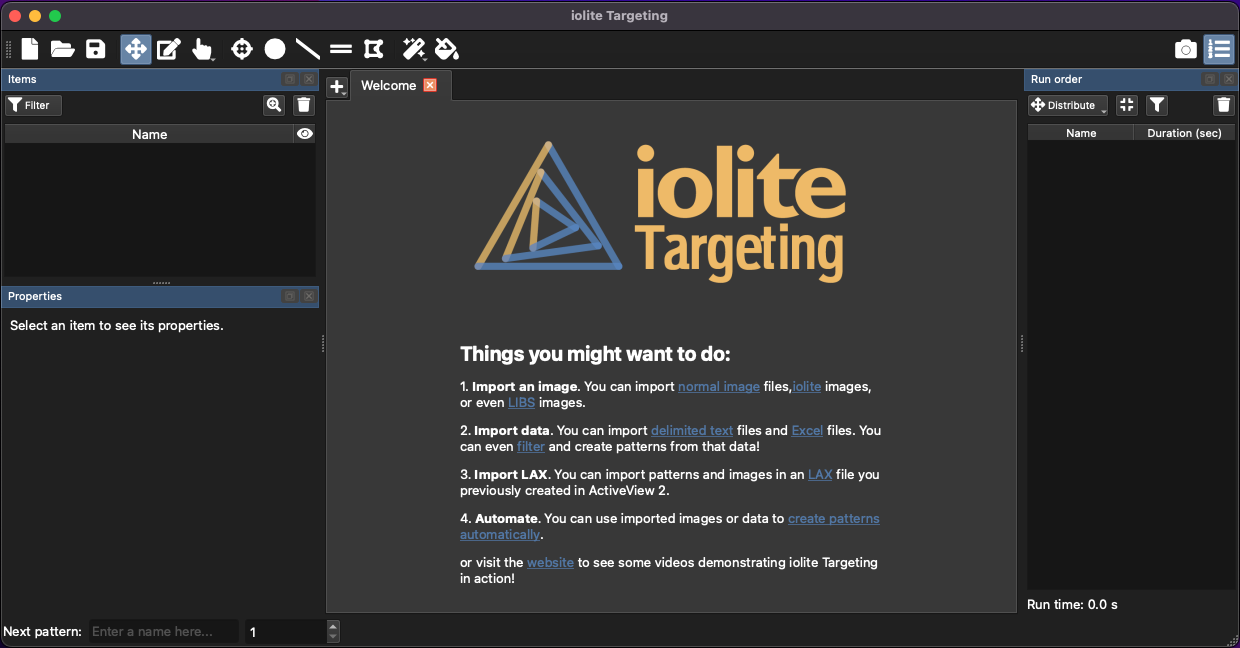The image size is (1240, 648).
Task: Select the Polygon pattern tool
Action: pyautogui.click(x=374, y=49)
